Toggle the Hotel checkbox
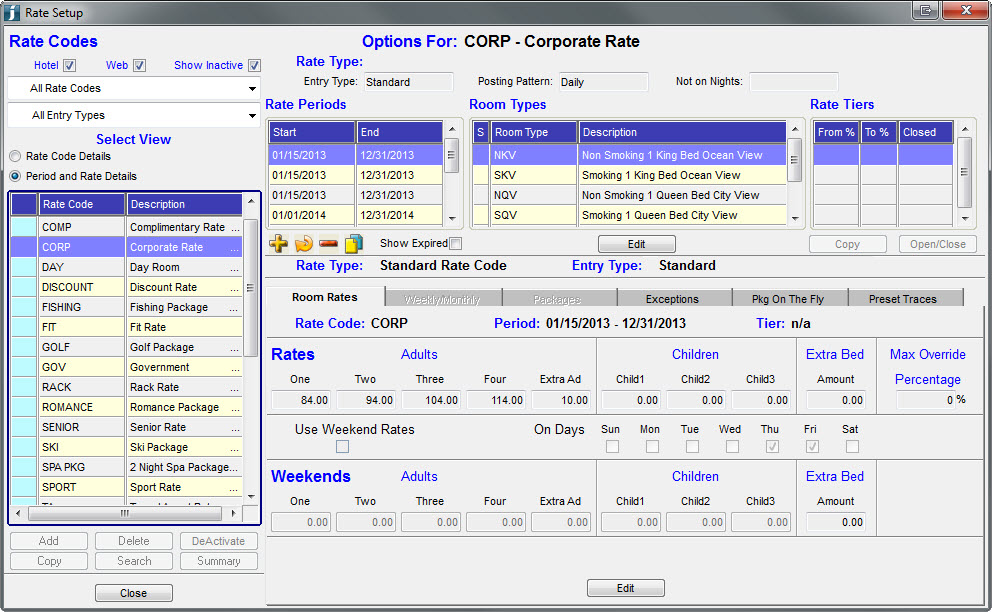 pyautogui.click(x=70, y=65)
